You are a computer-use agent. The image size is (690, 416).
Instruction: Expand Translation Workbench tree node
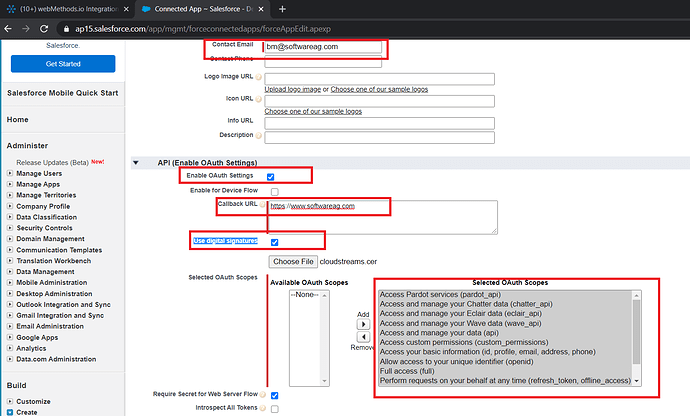pyautogui.click(x=10, y=261)
